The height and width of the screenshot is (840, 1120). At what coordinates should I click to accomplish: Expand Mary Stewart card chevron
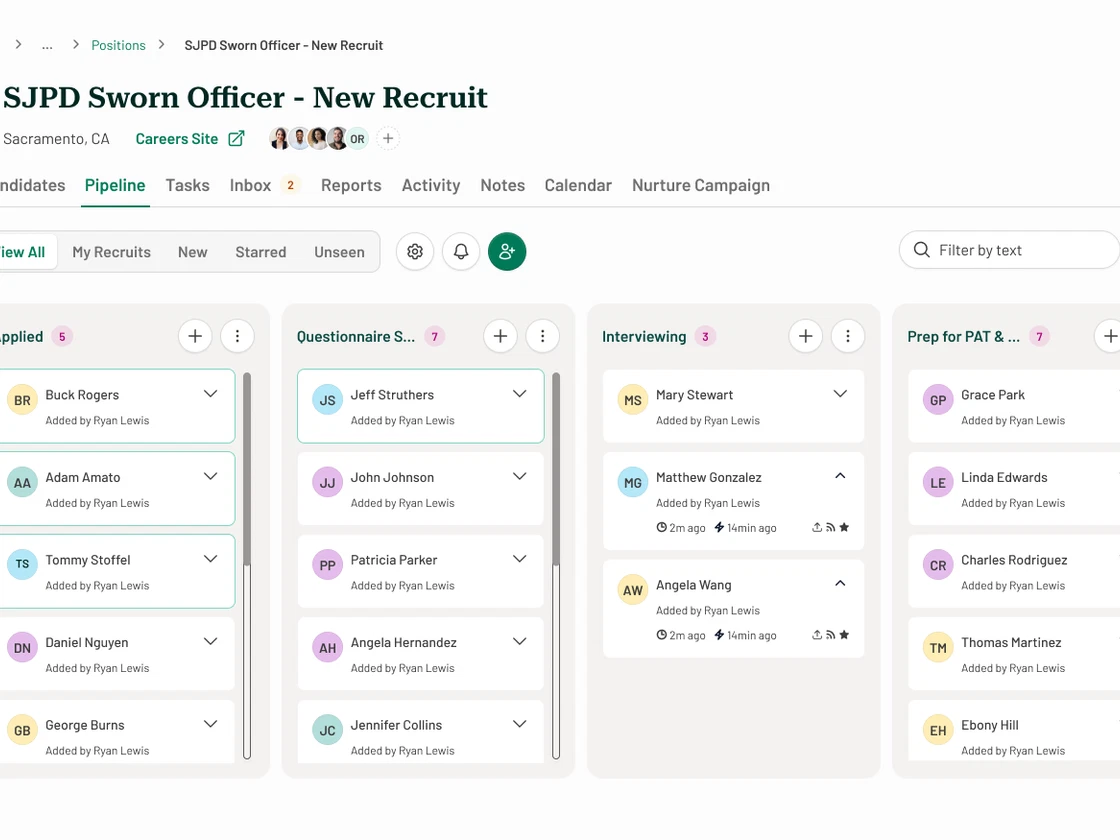(x=840, y=394)
